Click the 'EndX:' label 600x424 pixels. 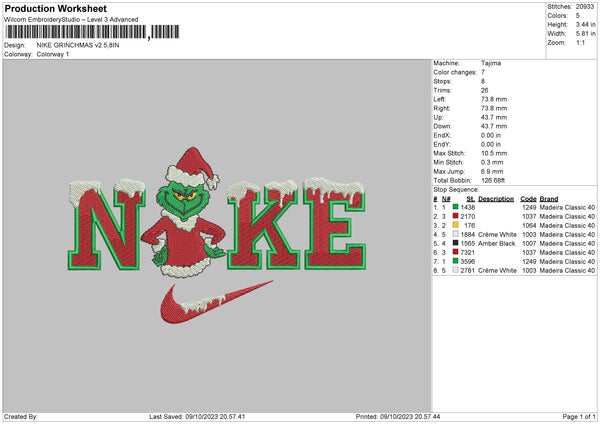(x=442, y=135)
